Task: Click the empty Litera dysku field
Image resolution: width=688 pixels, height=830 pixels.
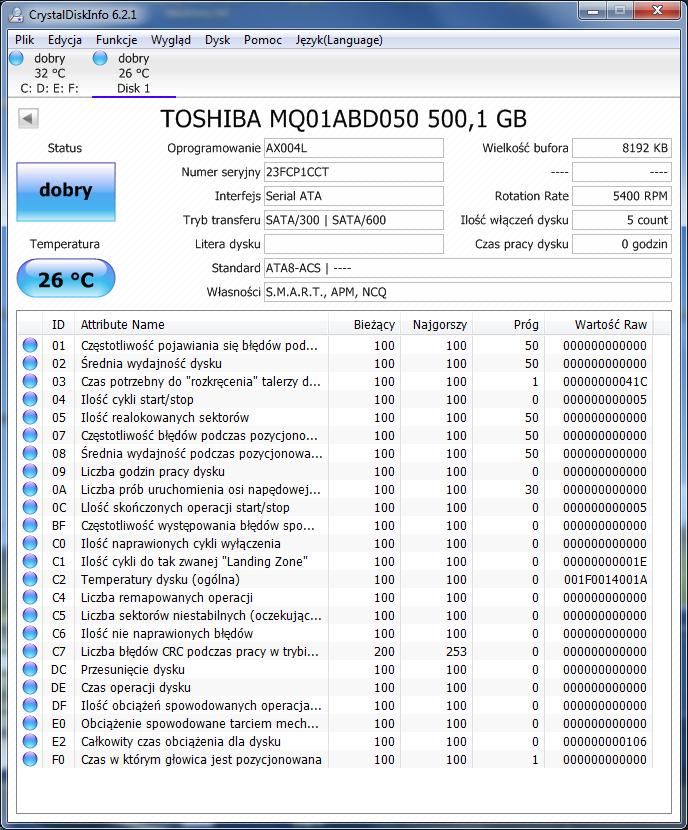Action: coord(354,244)
